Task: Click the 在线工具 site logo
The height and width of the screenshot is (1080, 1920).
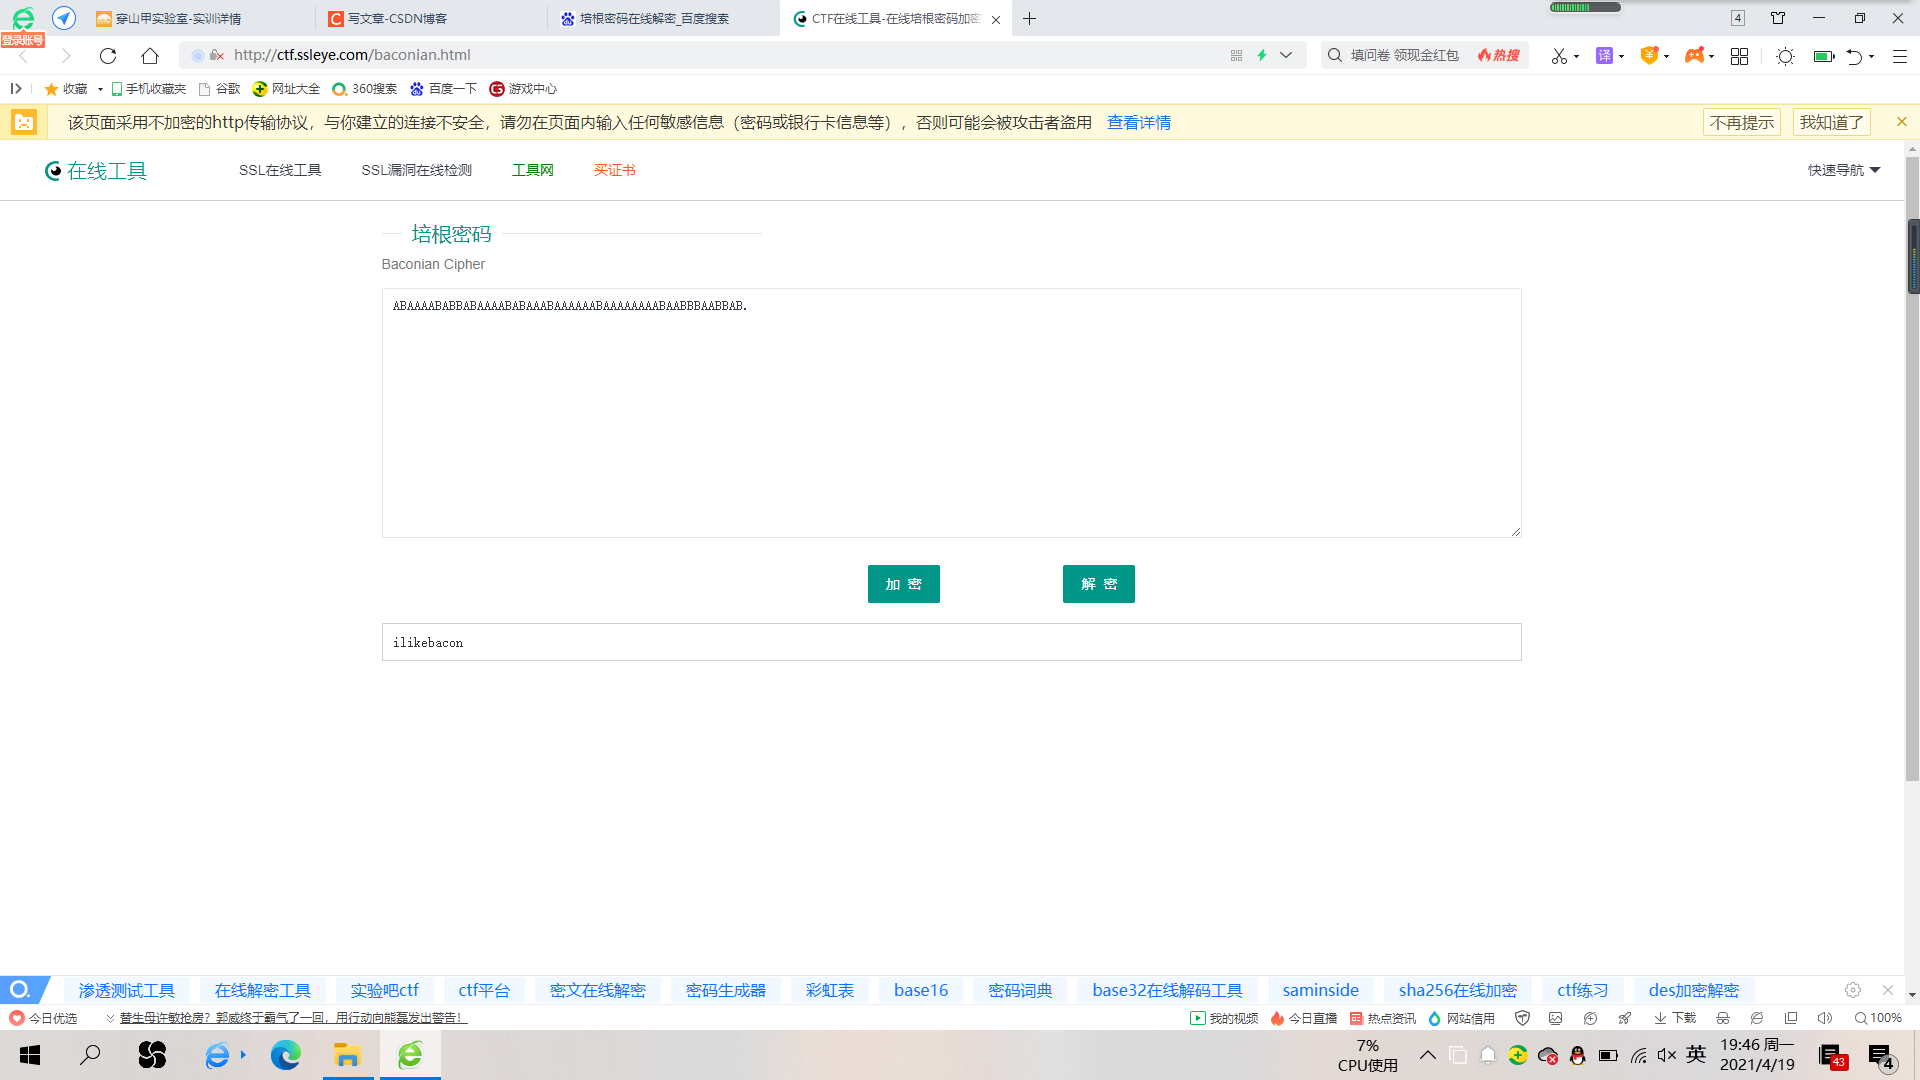Action: (95, 170)
